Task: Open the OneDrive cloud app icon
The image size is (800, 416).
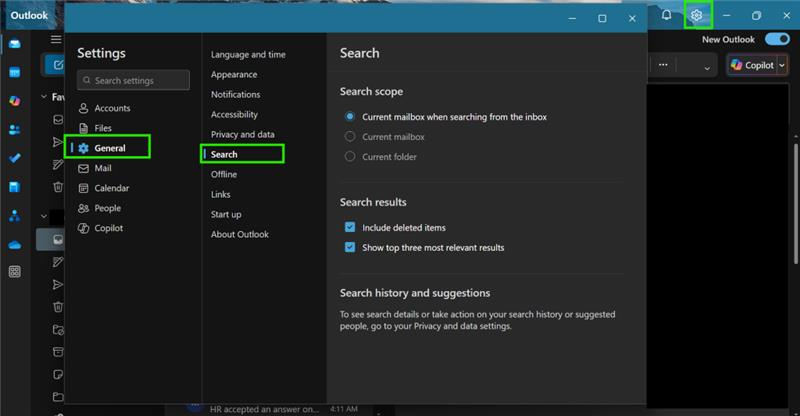Action: (x=15, y=245)
